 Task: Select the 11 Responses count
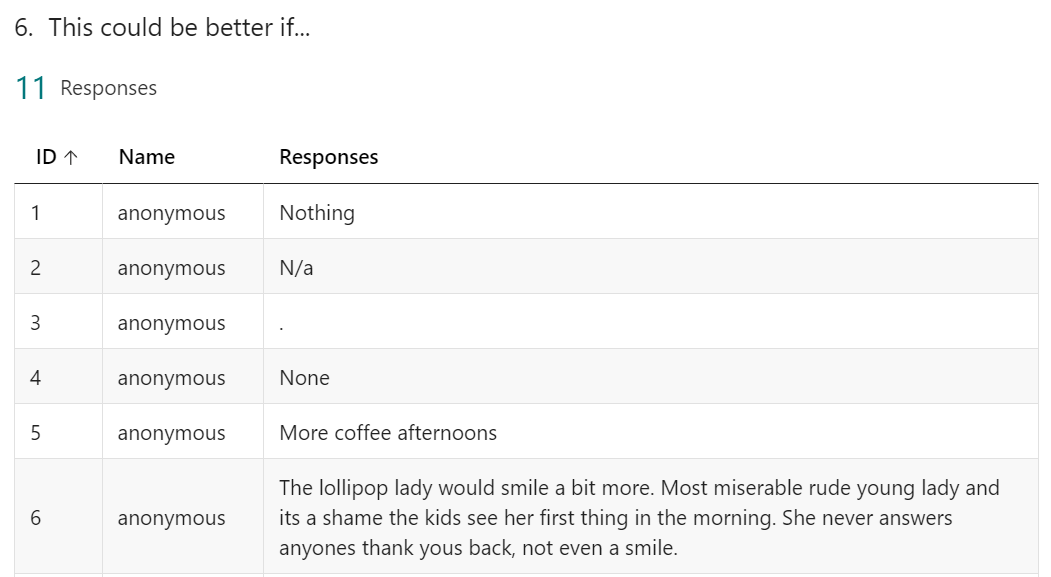click(x=86, y=88)
